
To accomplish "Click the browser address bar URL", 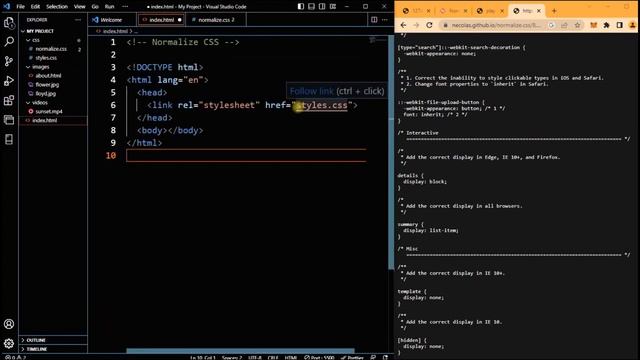I will click(x=496, y=25).
